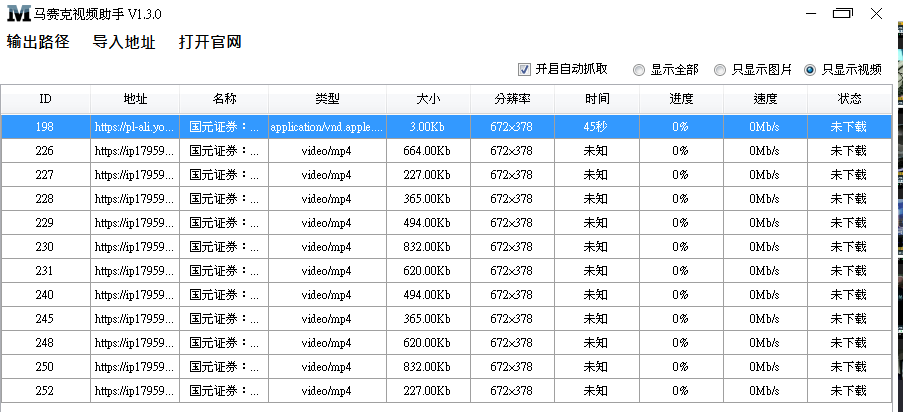Select row with ID 229
903x412 pixels.
point(446,222)
